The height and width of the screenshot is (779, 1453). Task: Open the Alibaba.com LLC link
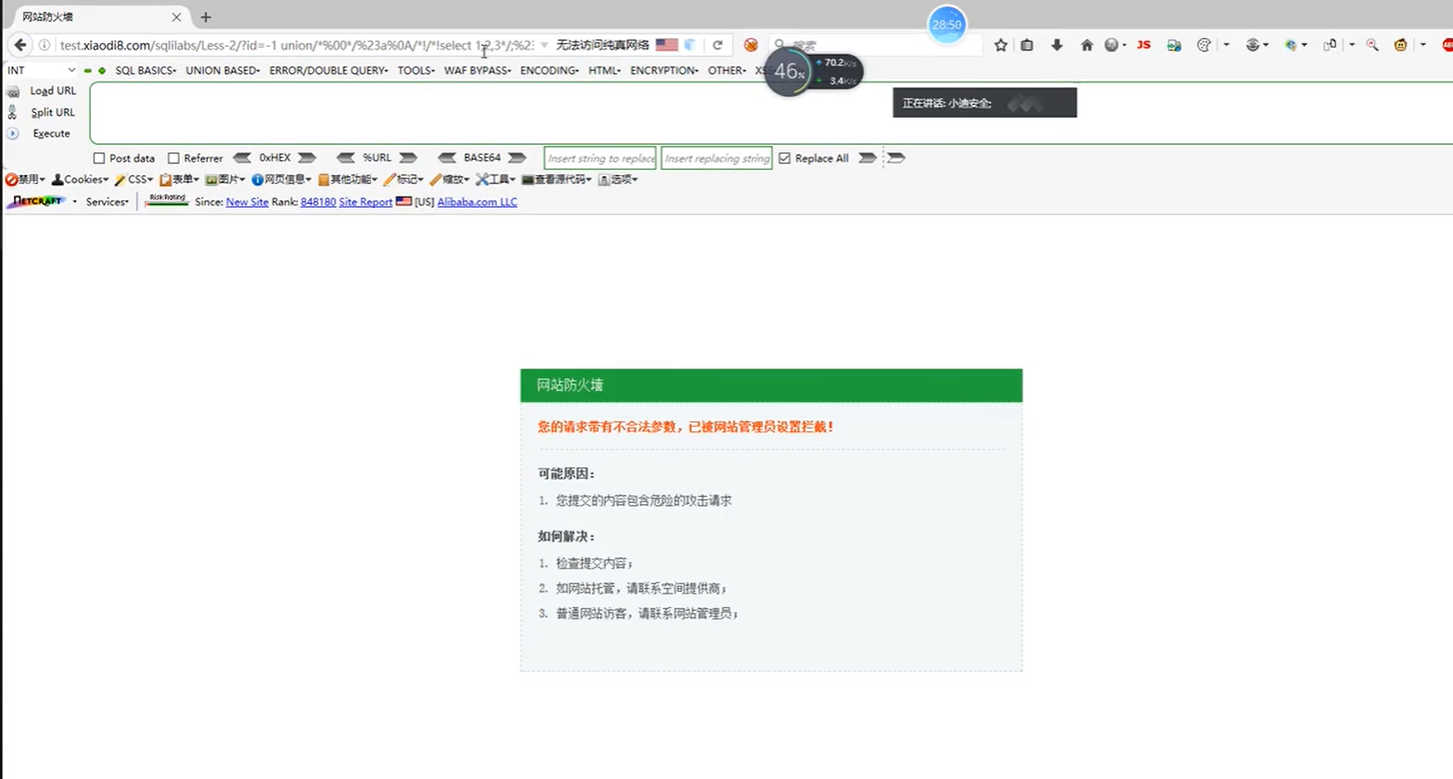click(x=477, y=202)
